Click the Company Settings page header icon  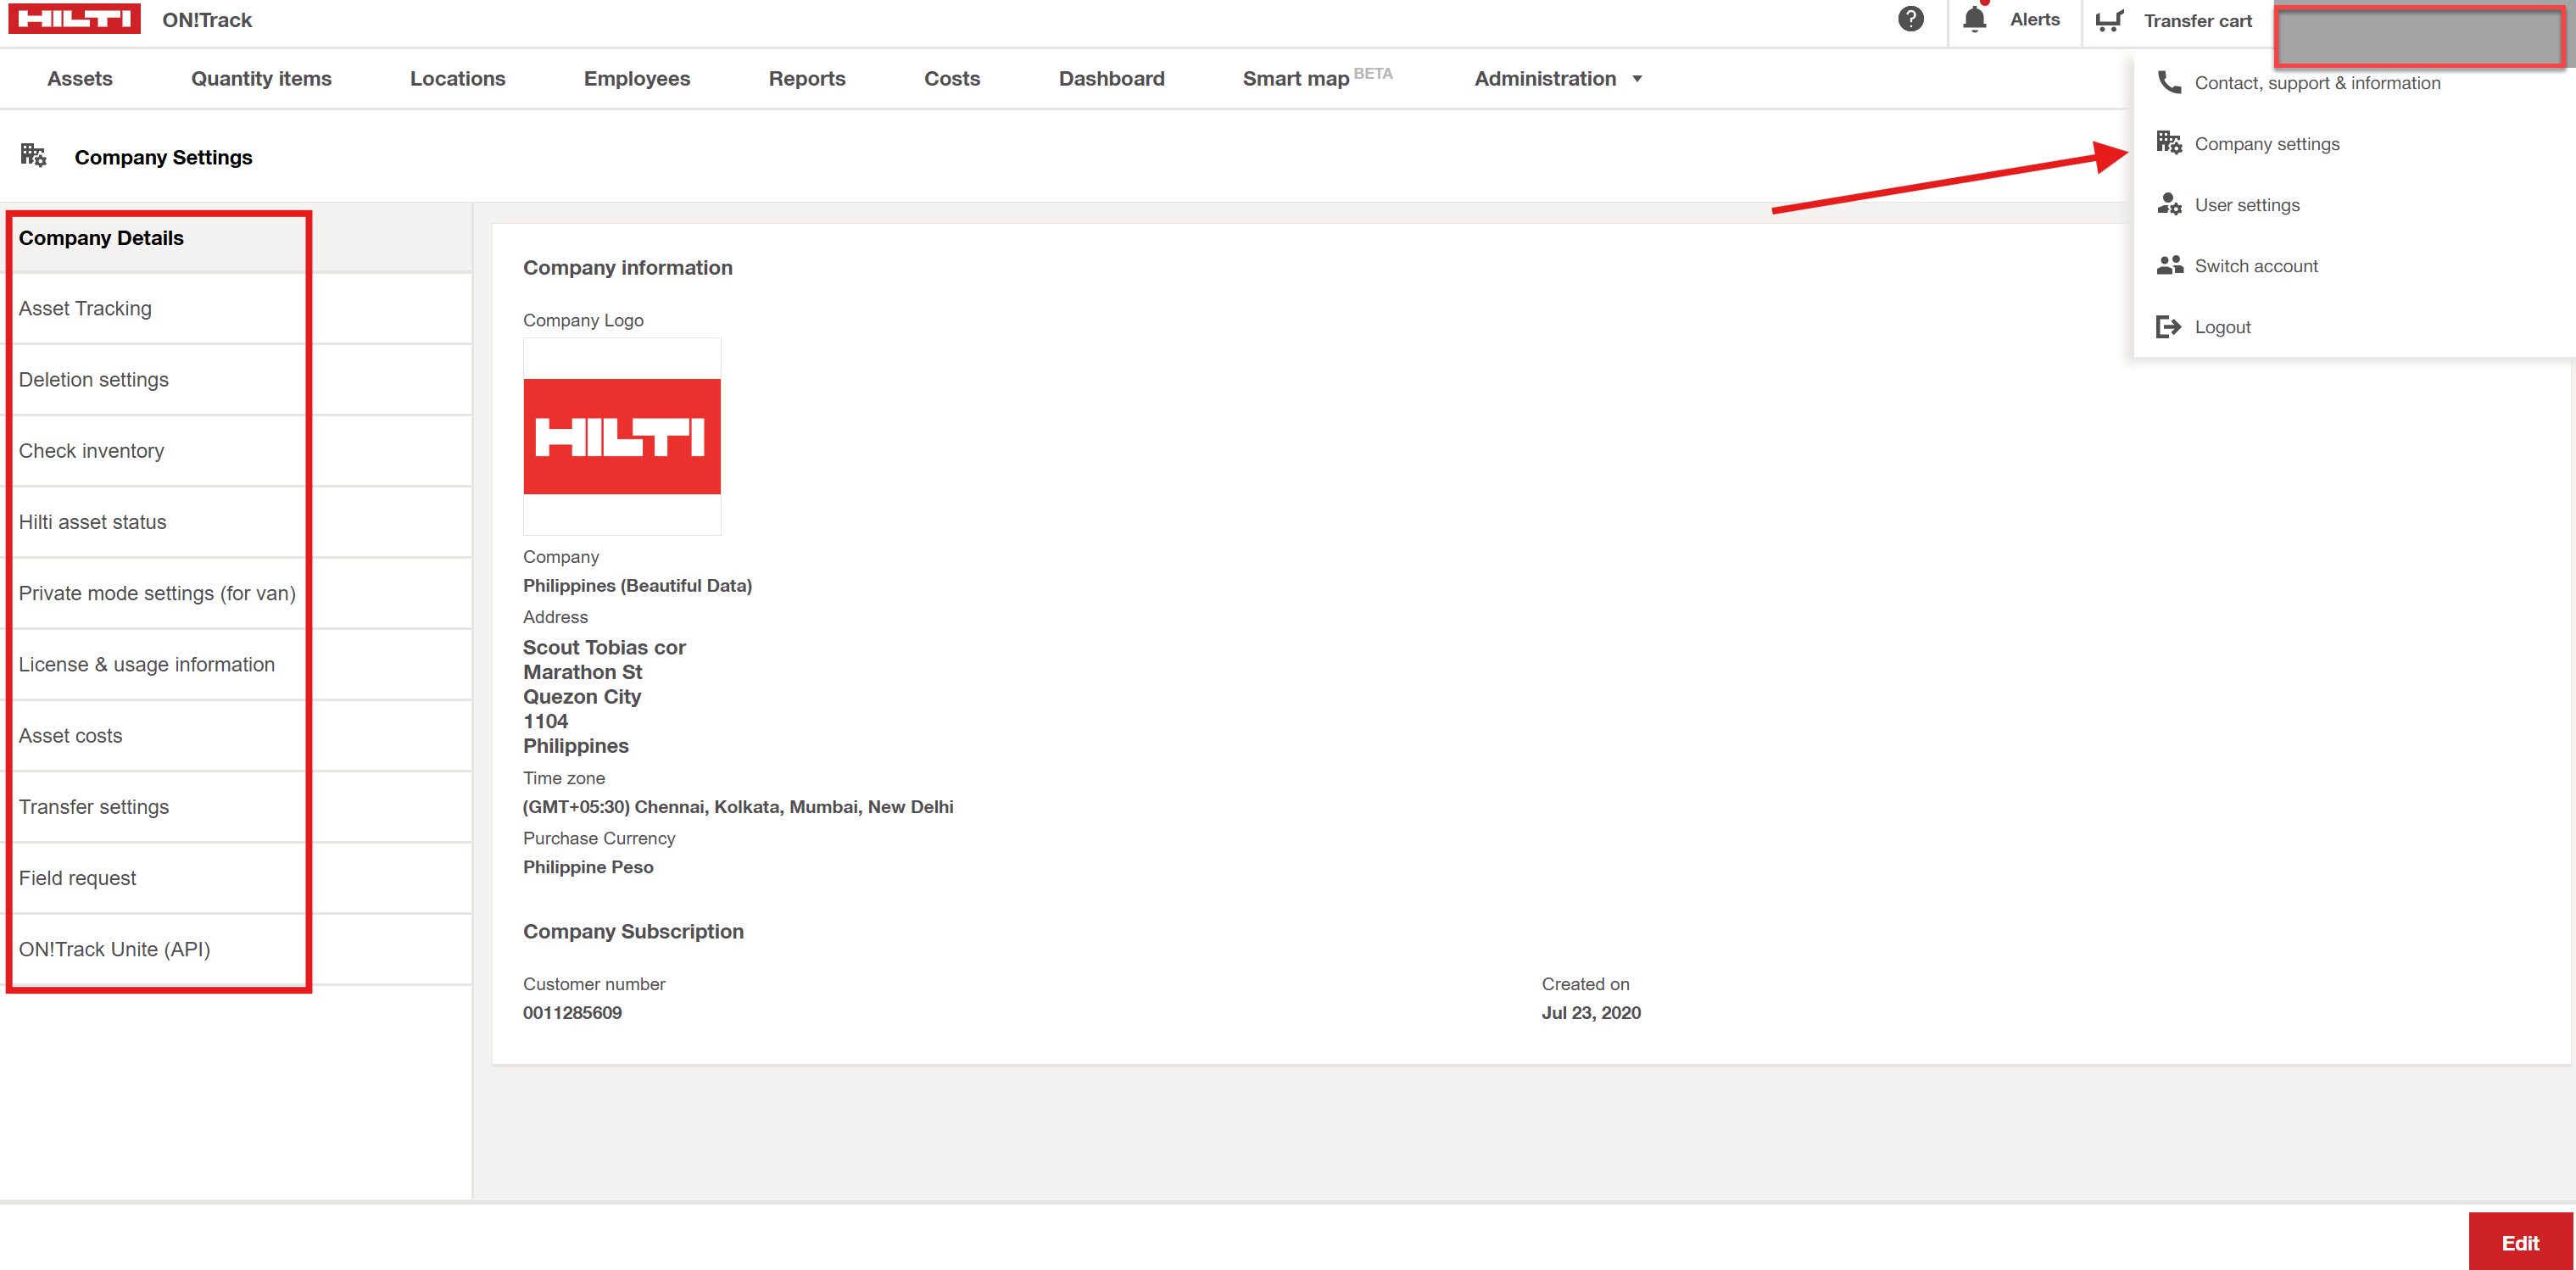tap(33, 155)
